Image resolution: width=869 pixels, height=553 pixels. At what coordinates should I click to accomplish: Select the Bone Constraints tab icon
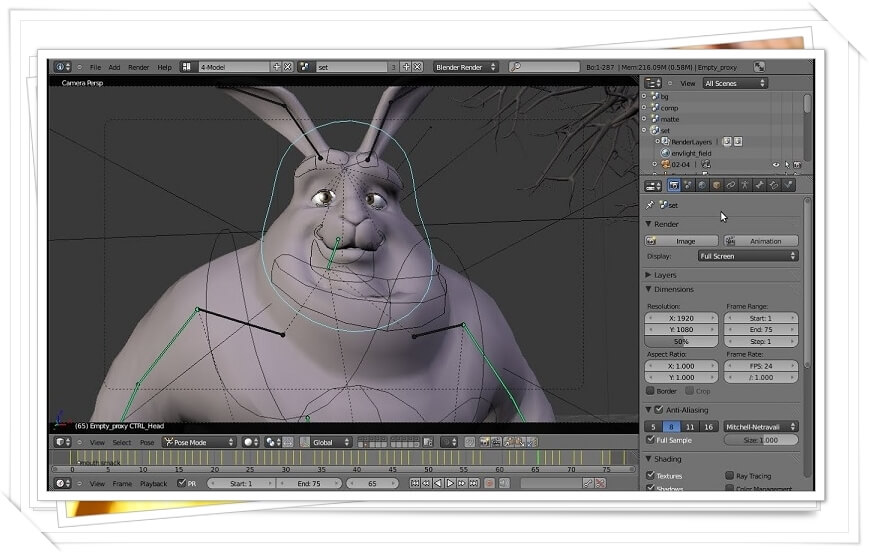774,186
